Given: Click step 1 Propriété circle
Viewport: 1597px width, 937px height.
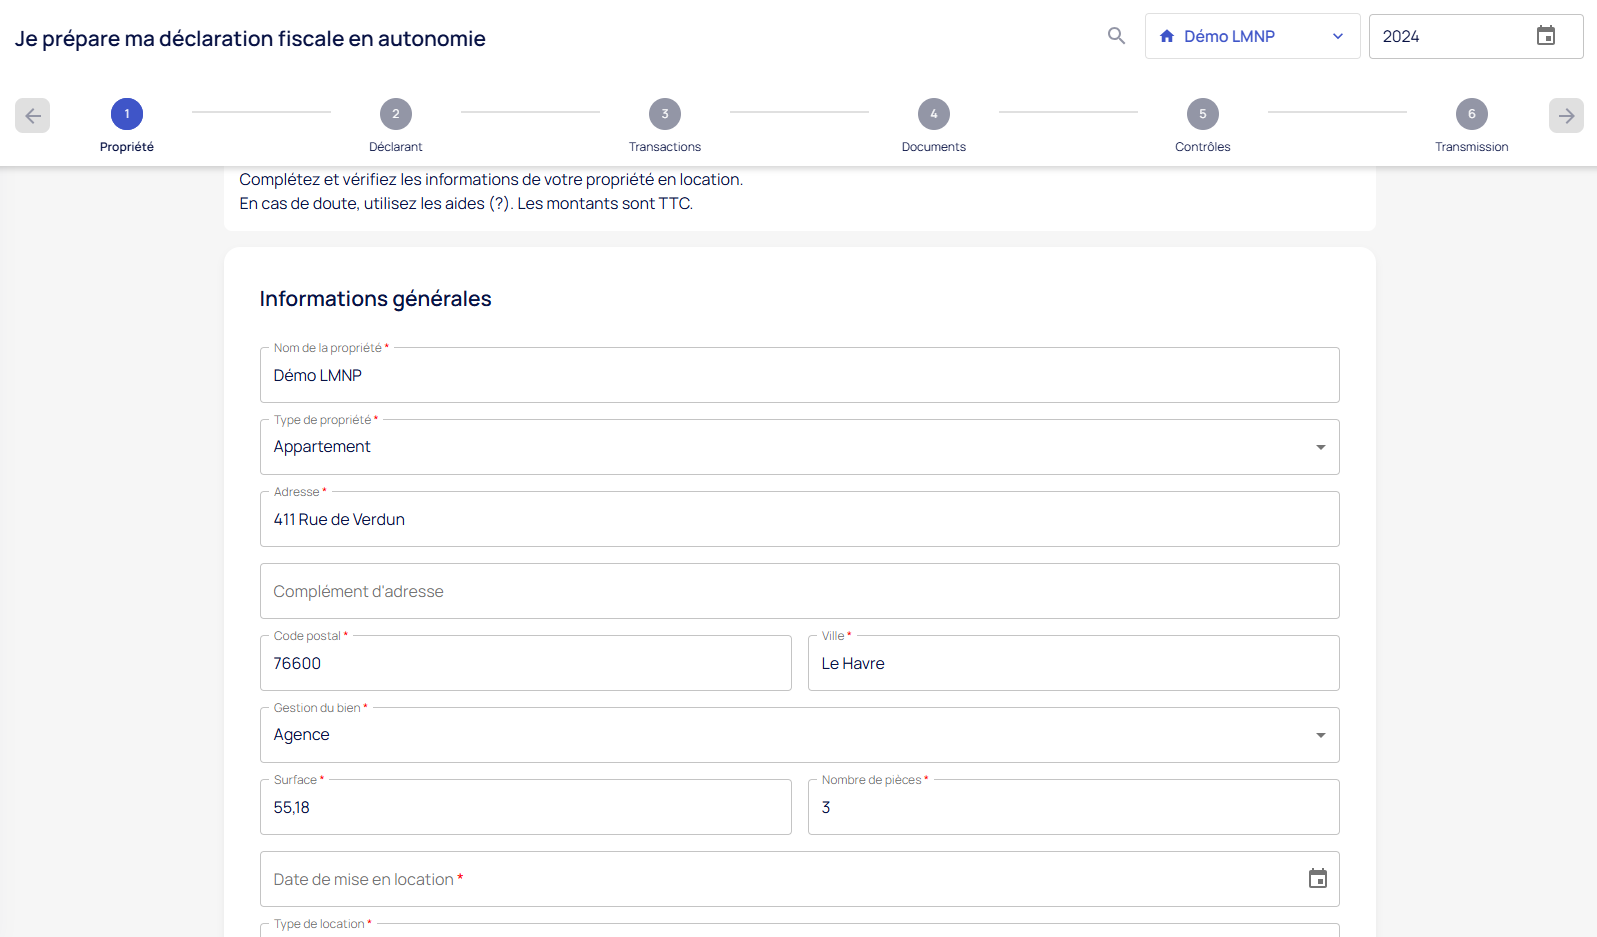Looking at the screenshot, I should pyautogui.click(x=127, y=114).
